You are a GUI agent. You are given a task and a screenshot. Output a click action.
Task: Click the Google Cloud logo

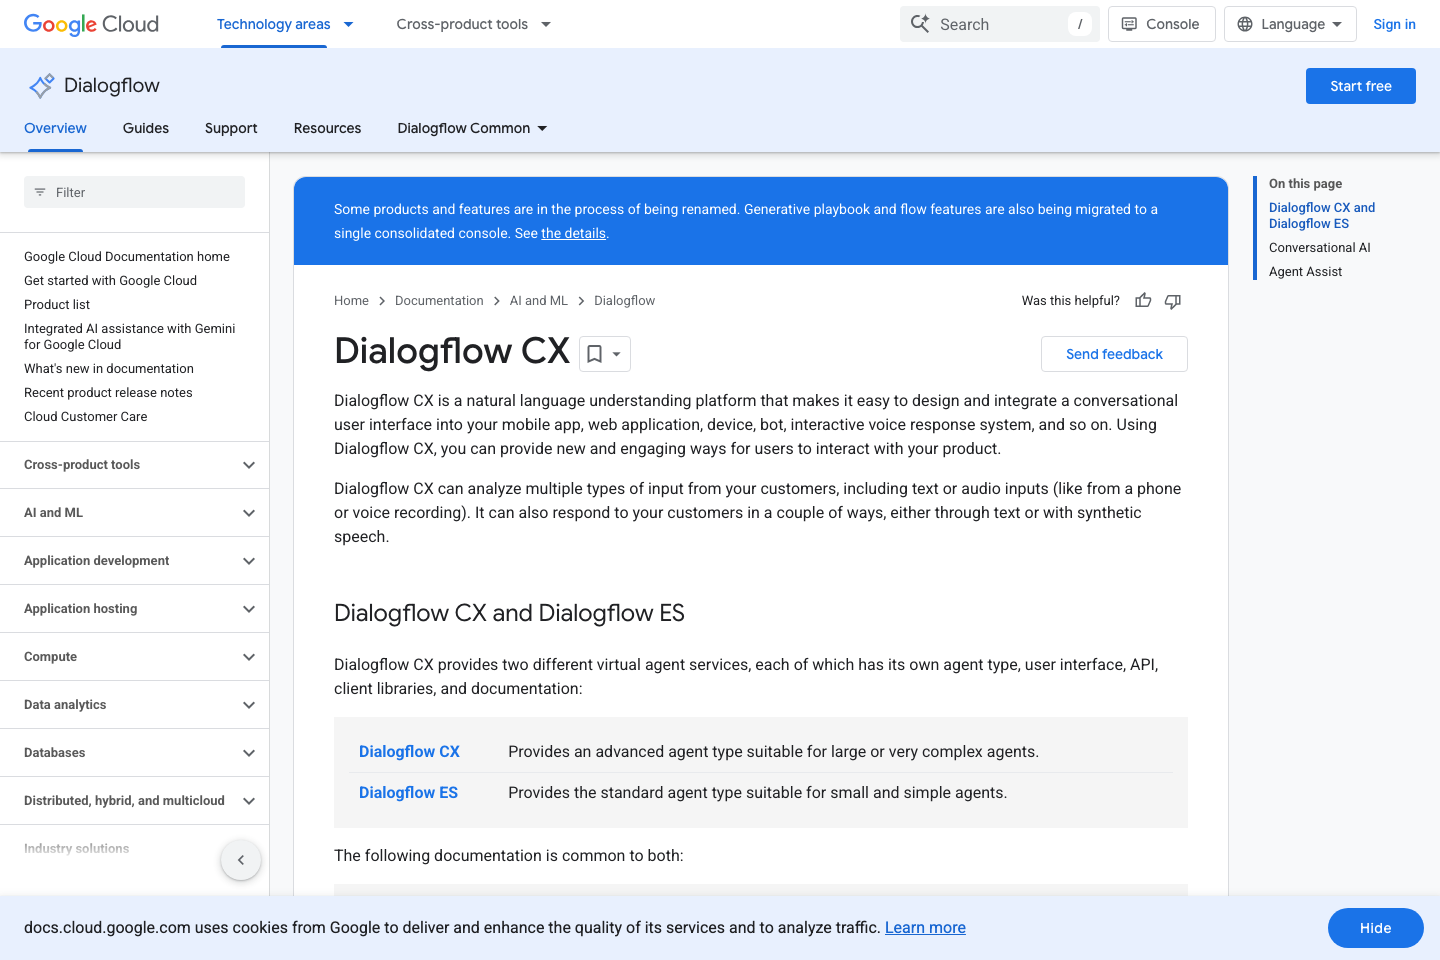point(90,24)
